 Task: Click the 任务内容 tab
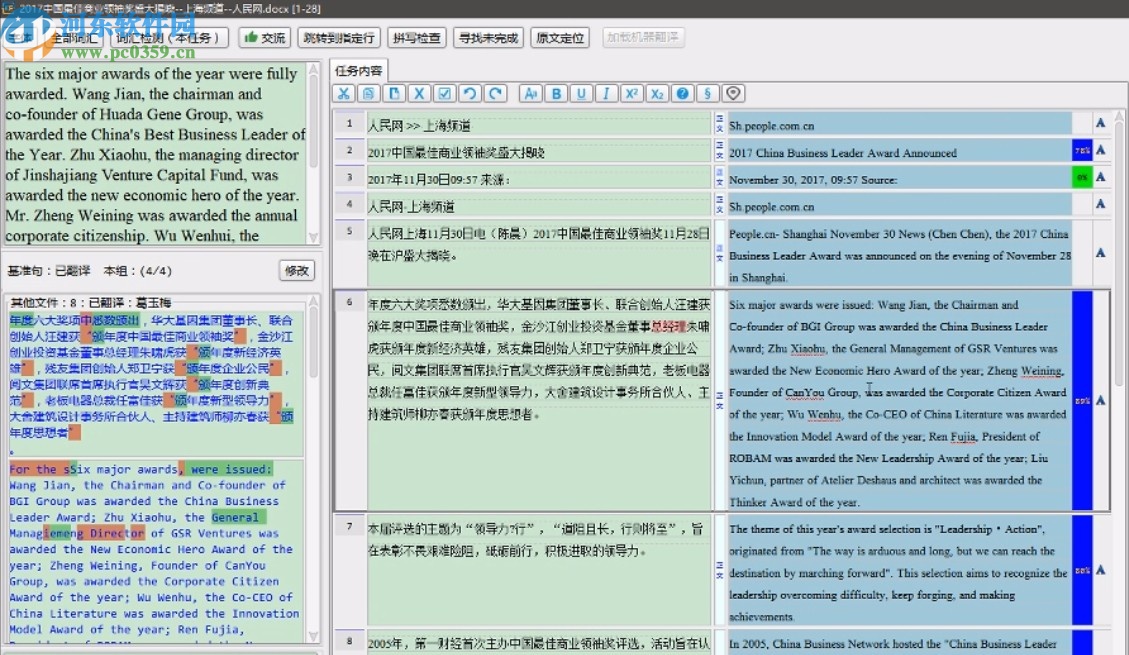pyautogui.click(x=359, y=71)
